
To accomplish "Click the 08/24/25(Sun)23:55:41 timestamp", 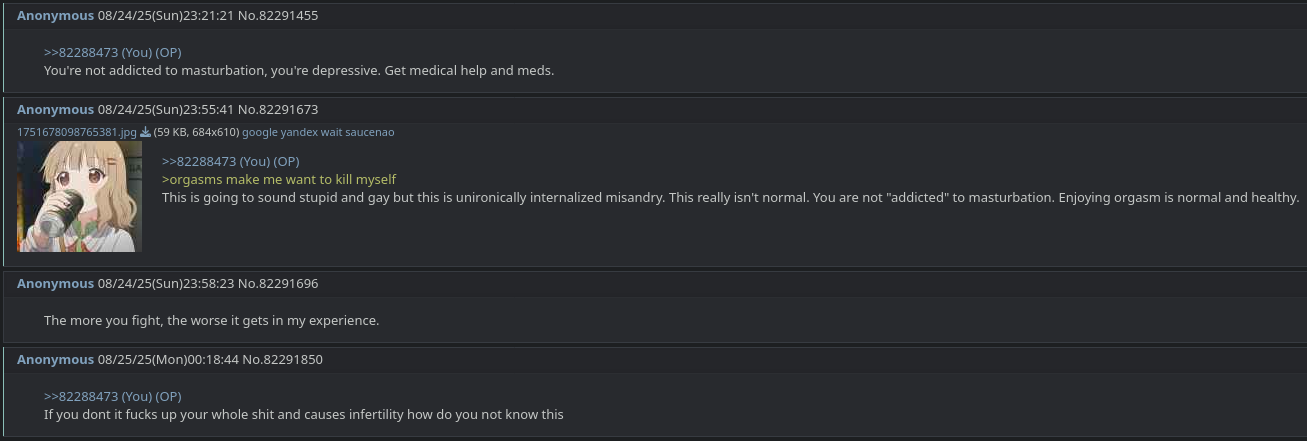I will pyautogui.click(x=166, y=109).
